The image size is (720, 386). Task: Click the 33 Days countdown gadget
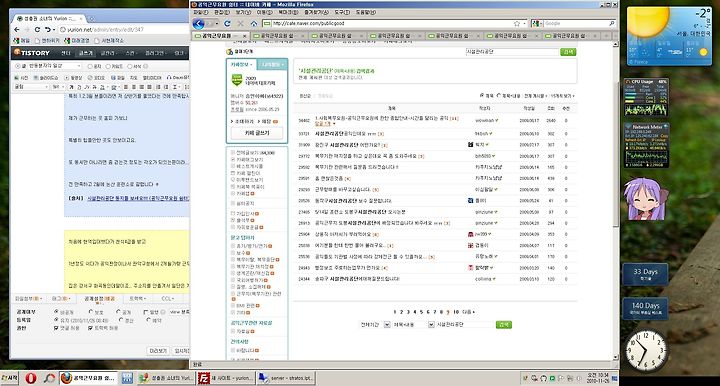[646, 274]
